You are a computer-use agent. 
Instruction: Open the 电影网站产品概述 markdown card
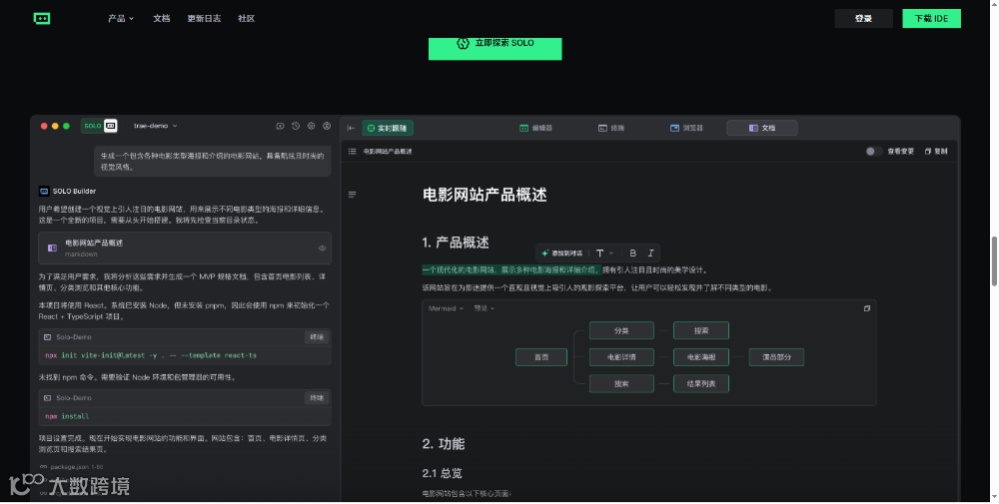point(185,248)
